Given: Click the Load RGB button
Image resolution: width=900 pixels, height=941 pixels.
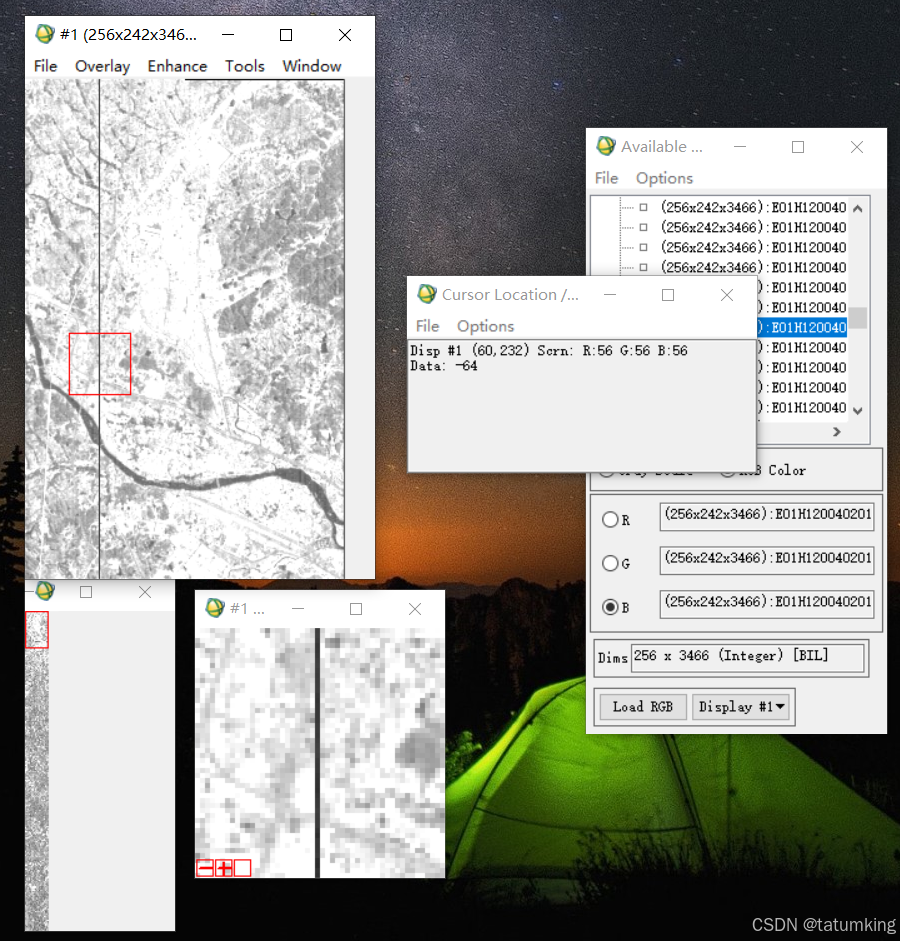Looking at the screenshot, I should pyautogui.click(x=643, y=707).
